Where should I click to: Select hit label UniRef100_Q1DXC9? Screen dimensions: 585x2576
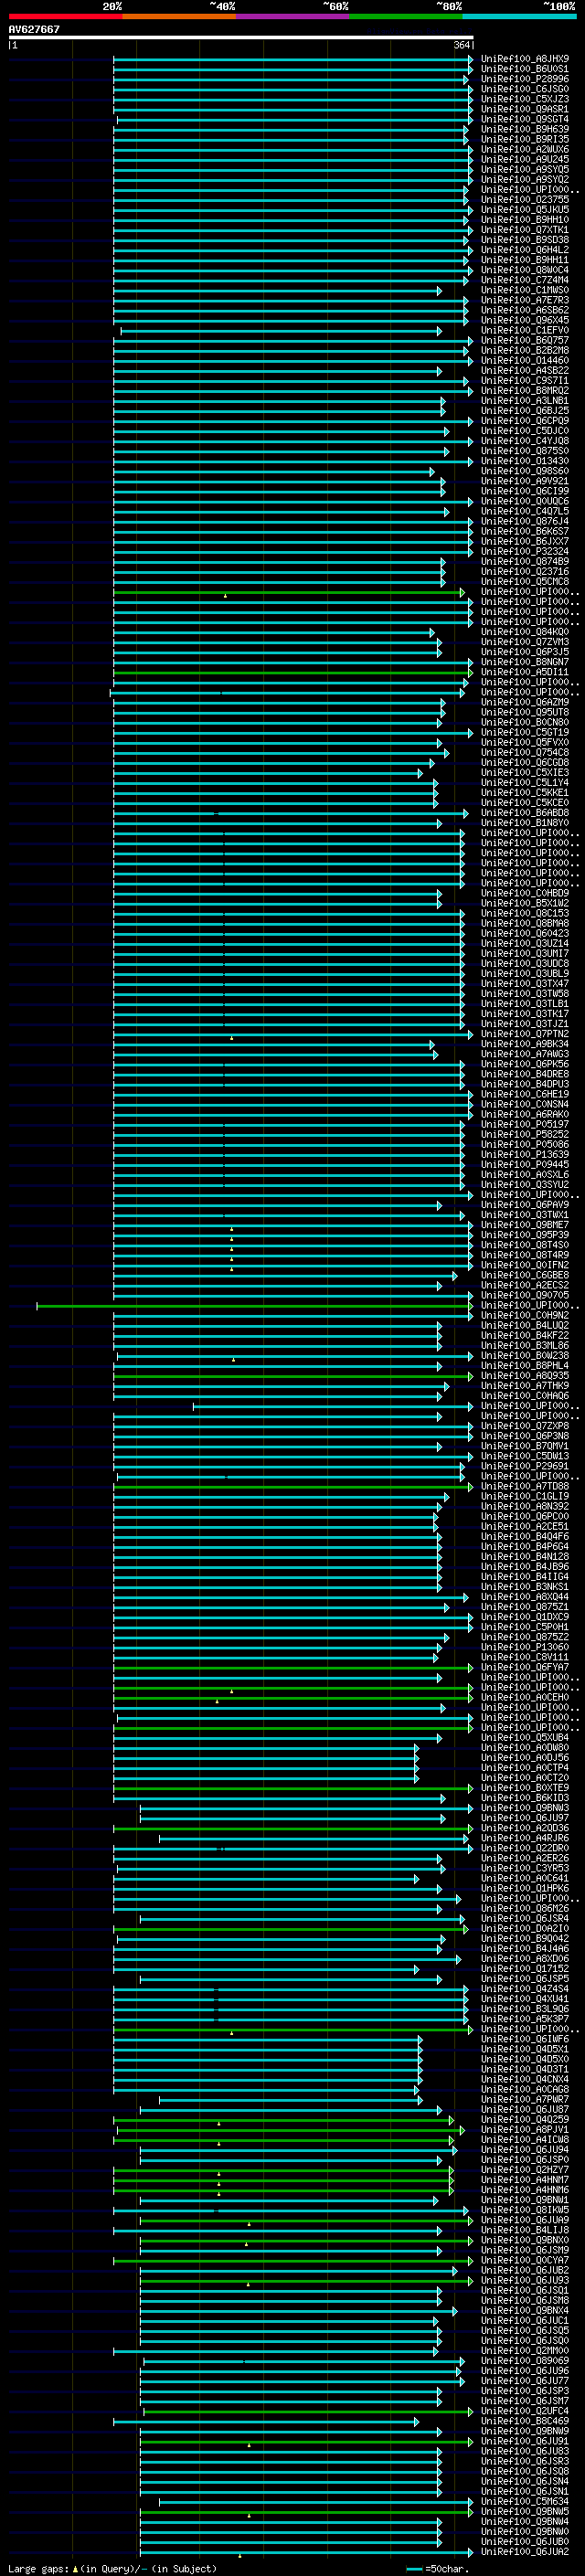525,1617
